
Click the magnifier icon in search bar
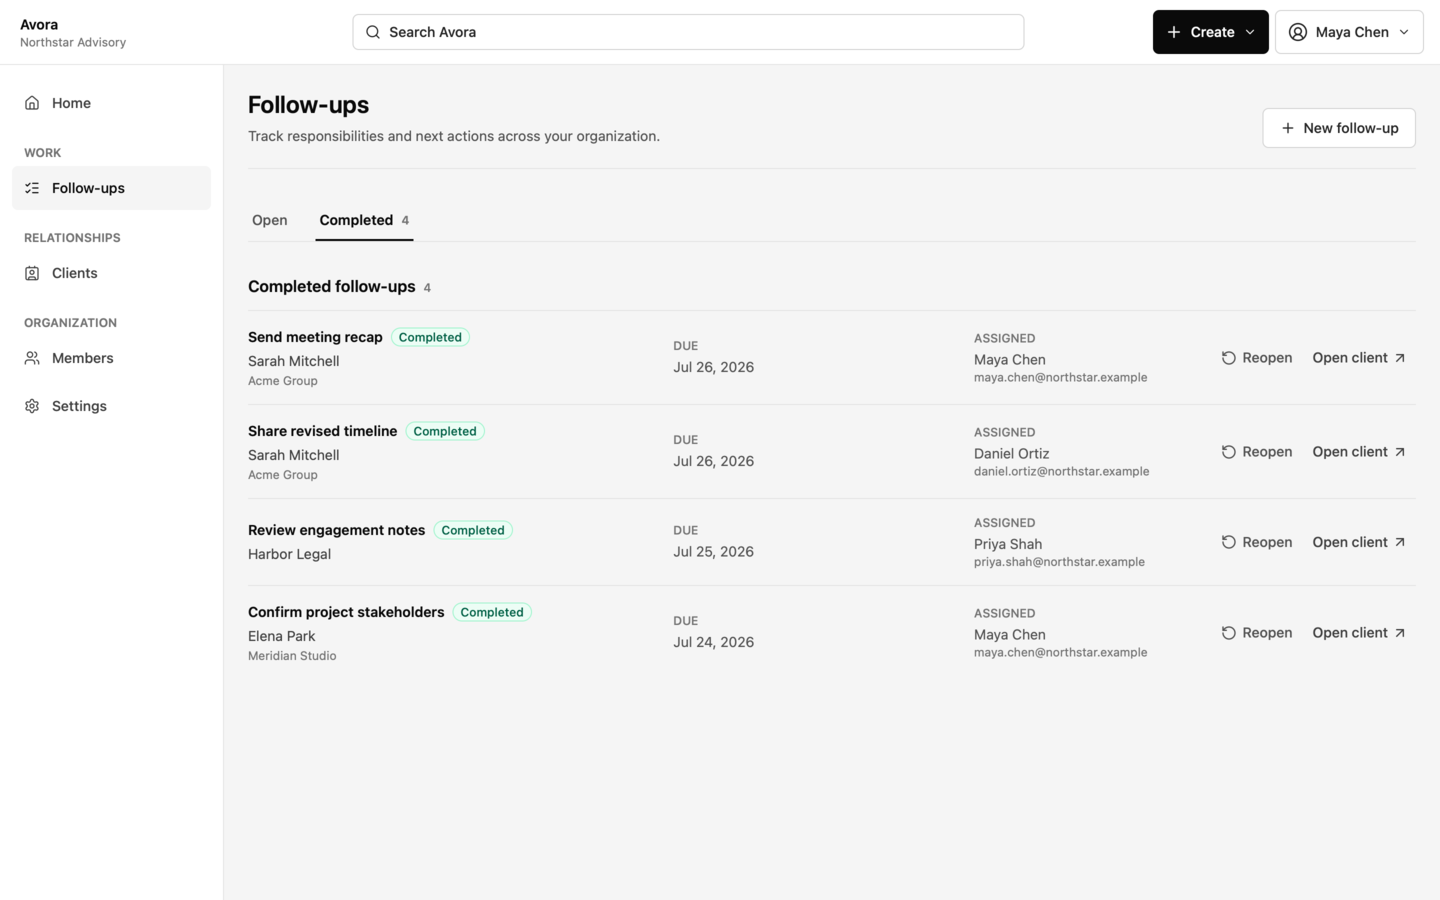pyautogui.click(x=373, y=32)
